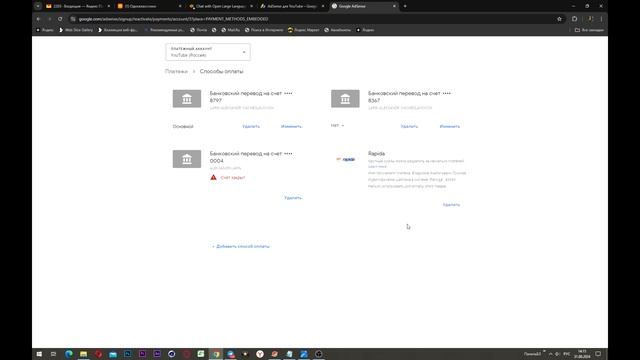Open File Explorer from taskbar

pyautogui.click(x=83, y=354)
